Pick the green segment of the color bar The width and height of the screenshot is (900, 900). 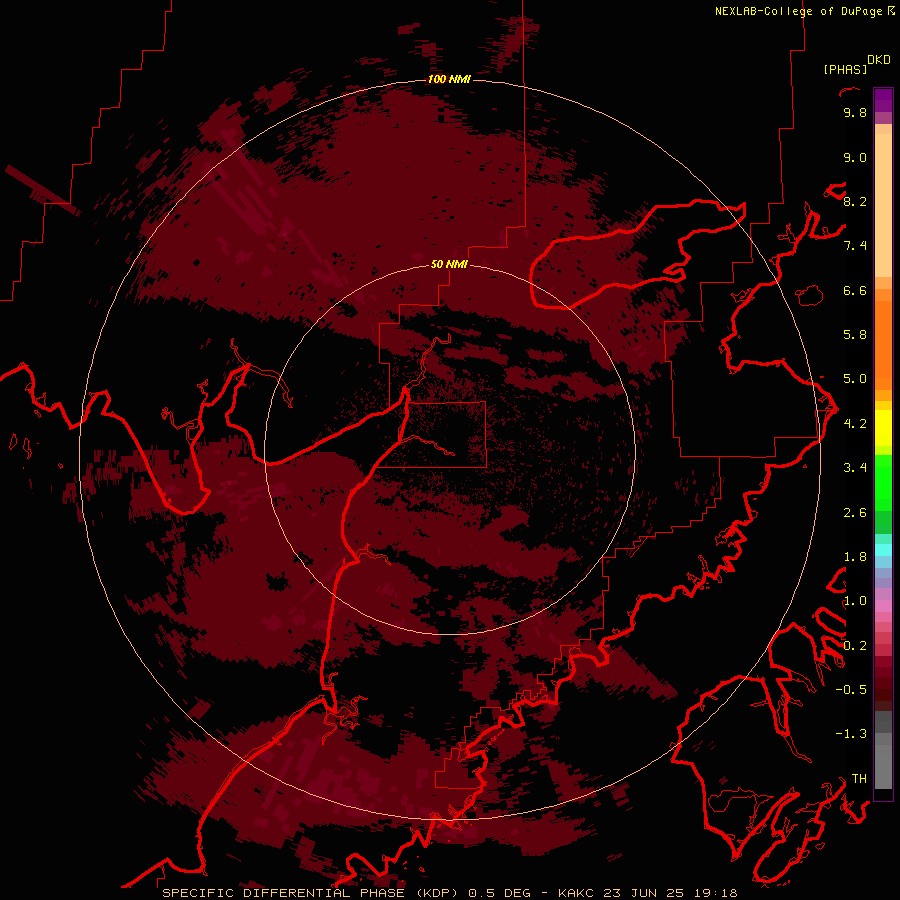tap(883, 482)
